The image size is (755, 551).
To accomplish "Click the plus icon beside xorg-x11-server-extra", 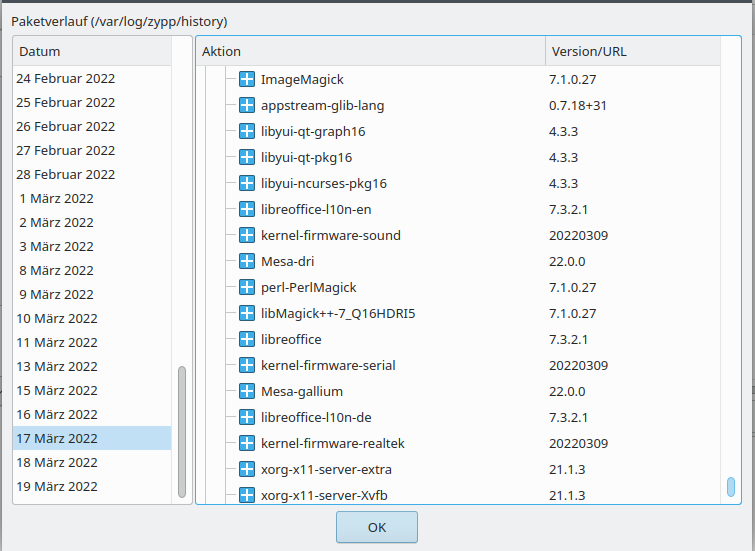I will click(247, 469).
